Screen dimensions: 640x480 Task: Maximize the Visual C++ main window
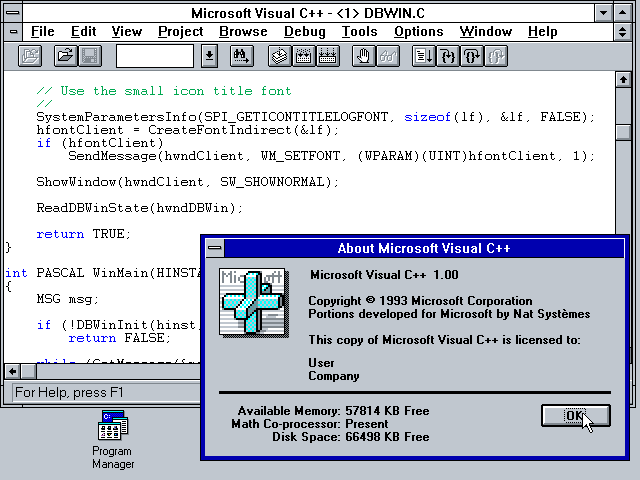622,13
